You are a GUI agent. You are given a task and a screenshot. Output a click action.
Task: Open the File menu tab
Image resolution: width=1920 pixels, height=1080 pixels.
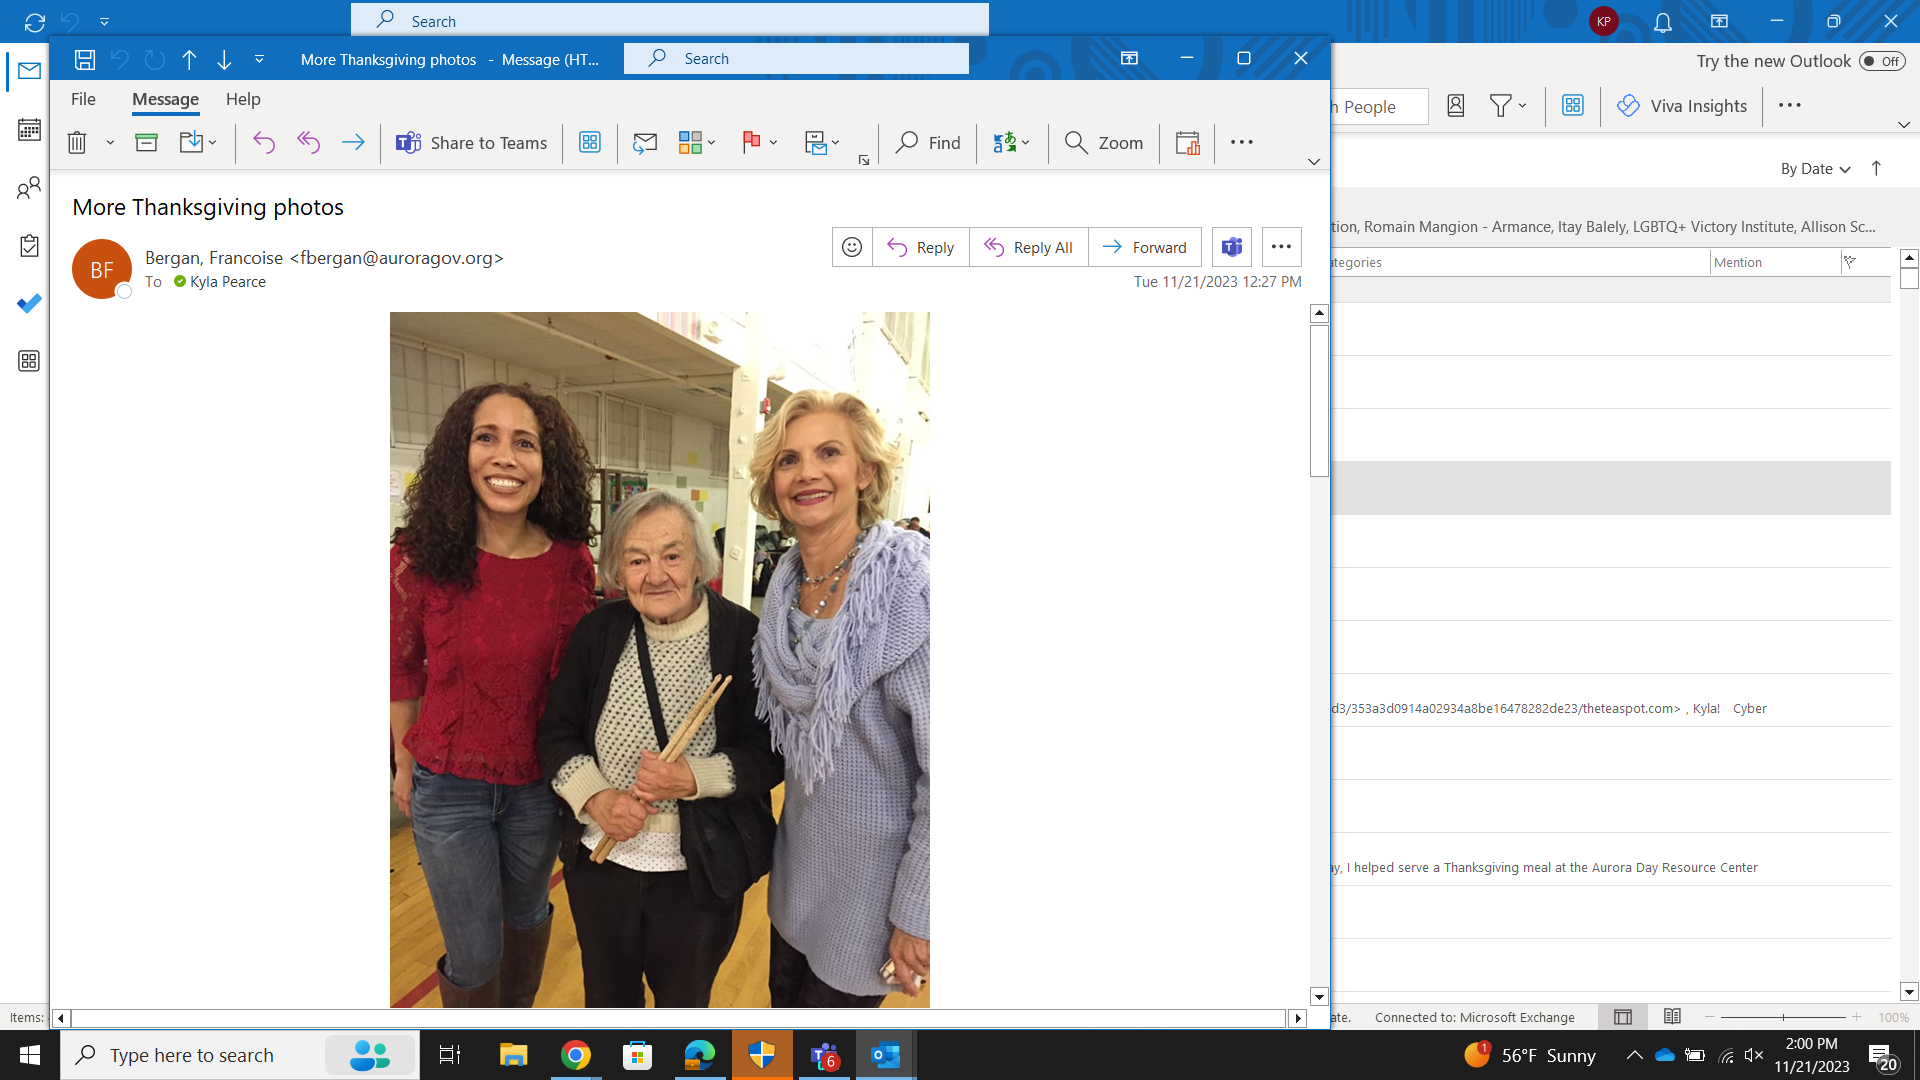click(83, 99)
